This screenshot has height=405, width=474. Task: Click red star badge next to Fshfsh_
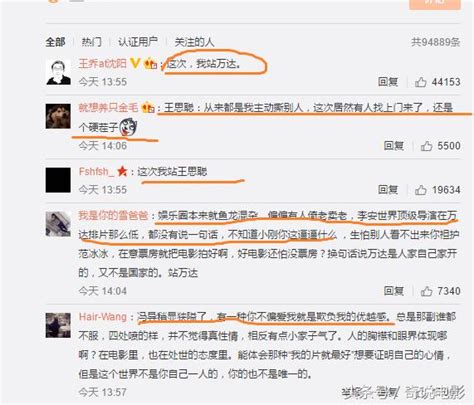(122, 171)
